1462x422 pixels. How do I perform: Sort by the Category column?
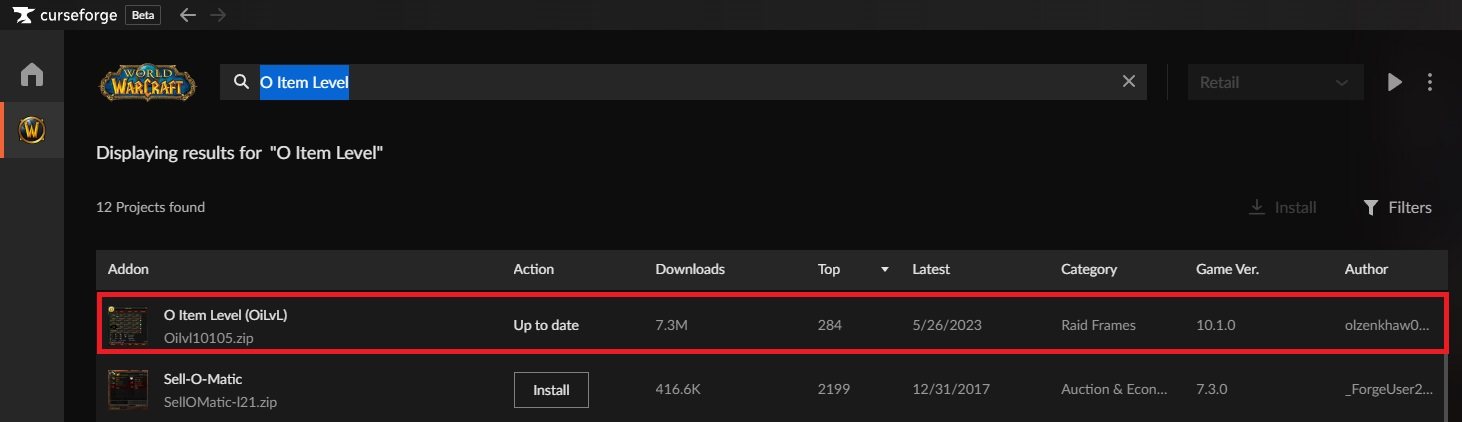(1089, 269)
